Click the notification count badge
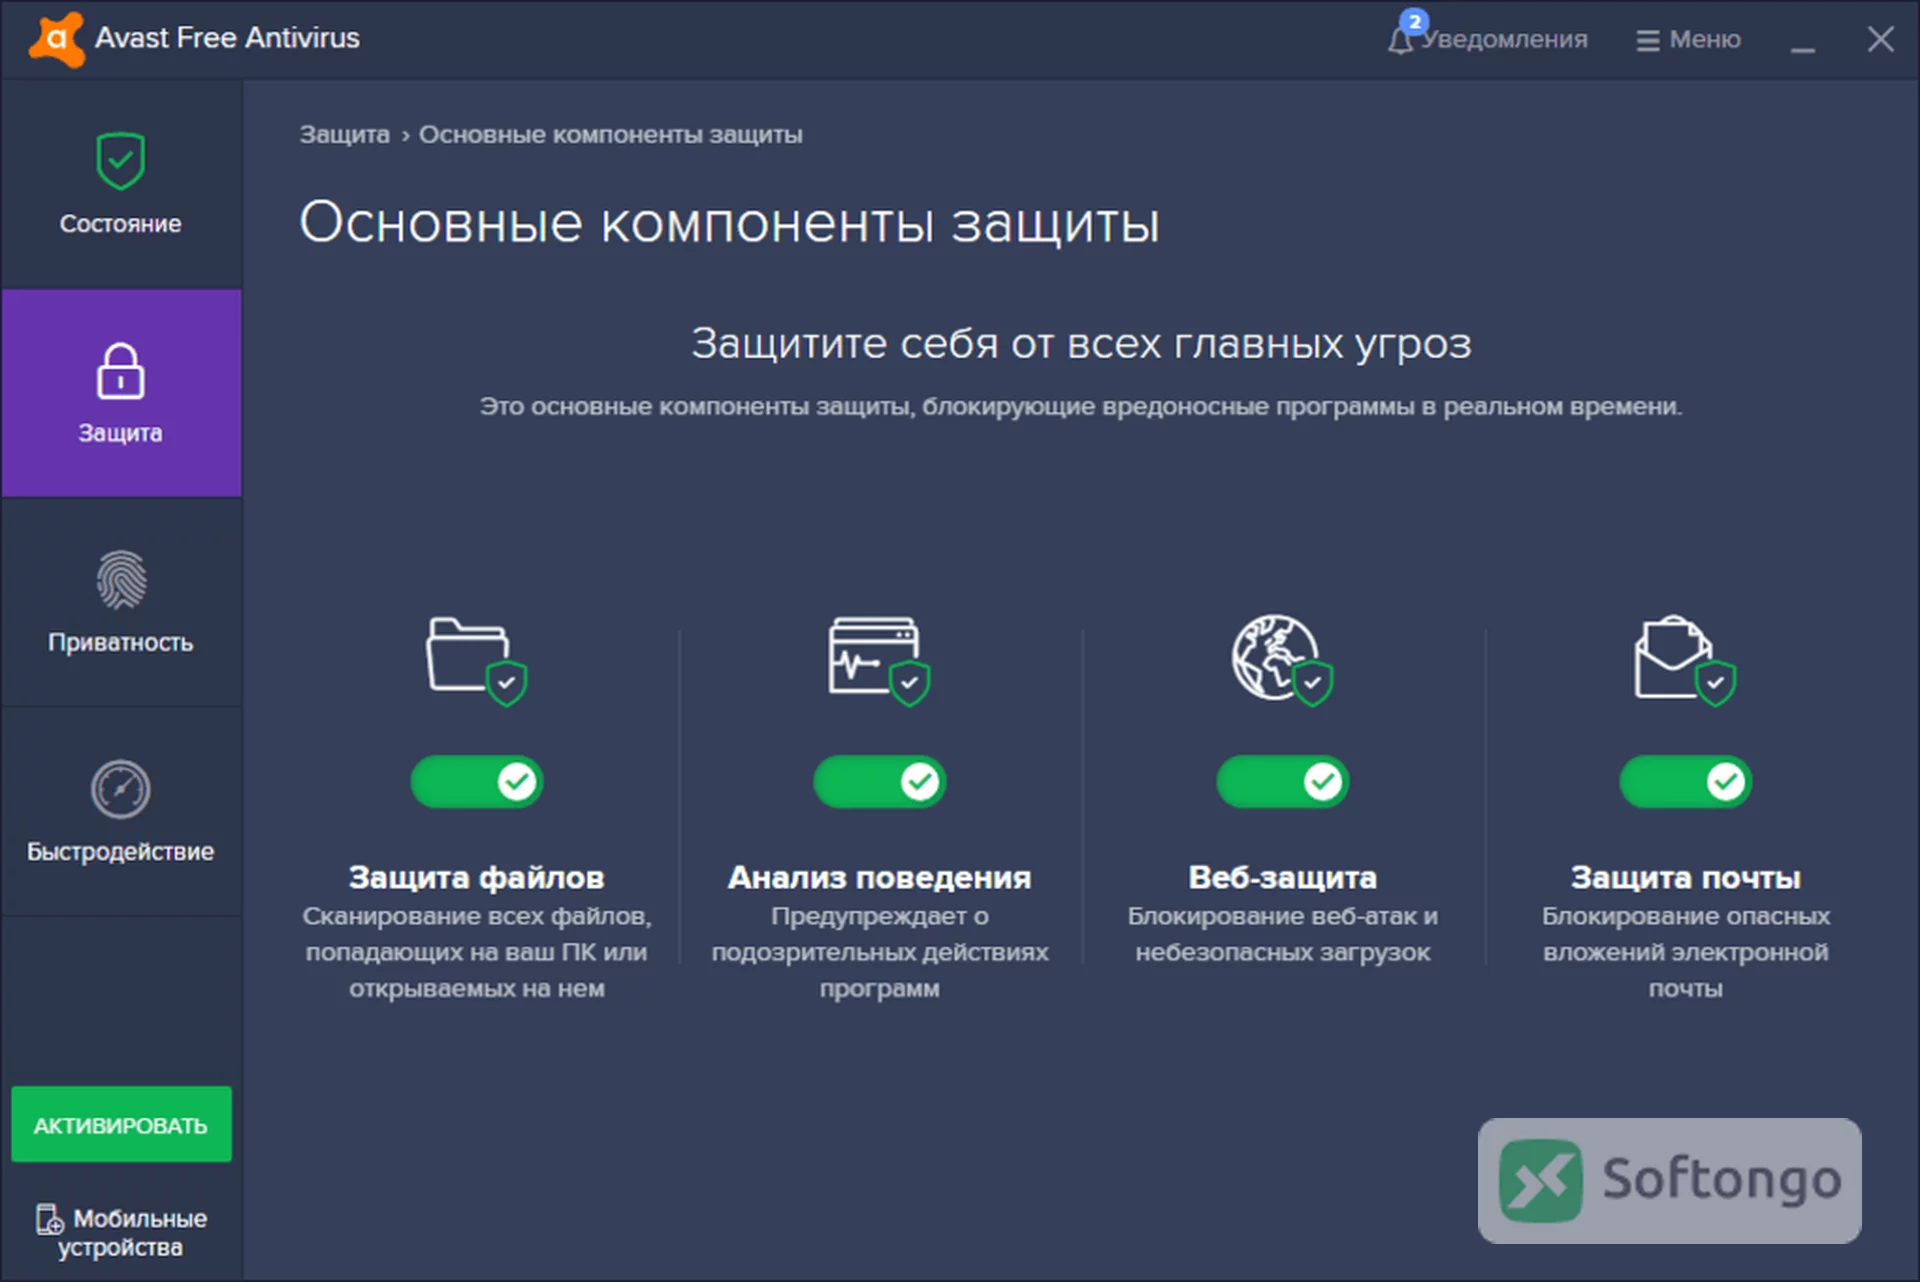Screen dimensions: 1920x1282 click(1414, 21)
